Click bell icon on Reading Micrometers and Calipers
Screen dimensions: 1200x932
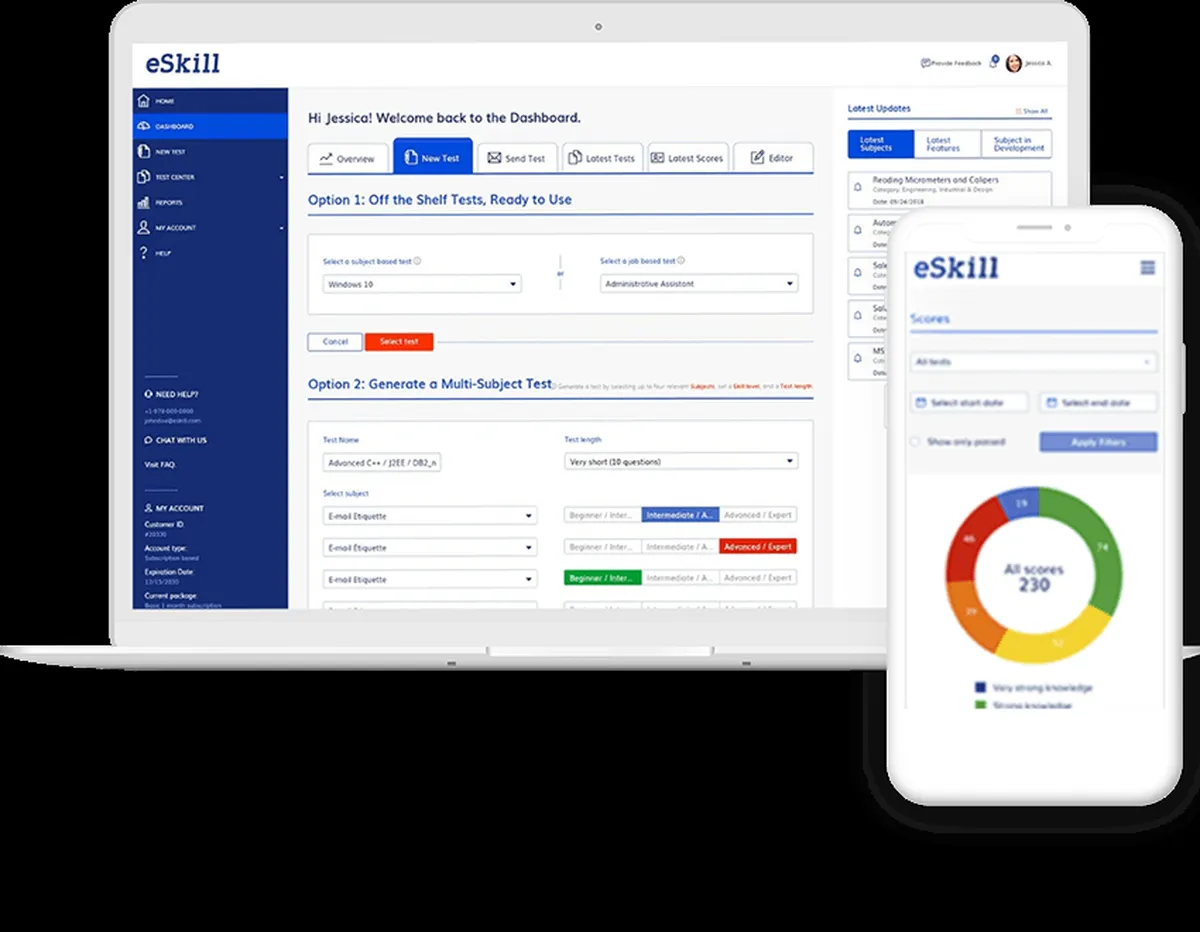coord(858,186)
